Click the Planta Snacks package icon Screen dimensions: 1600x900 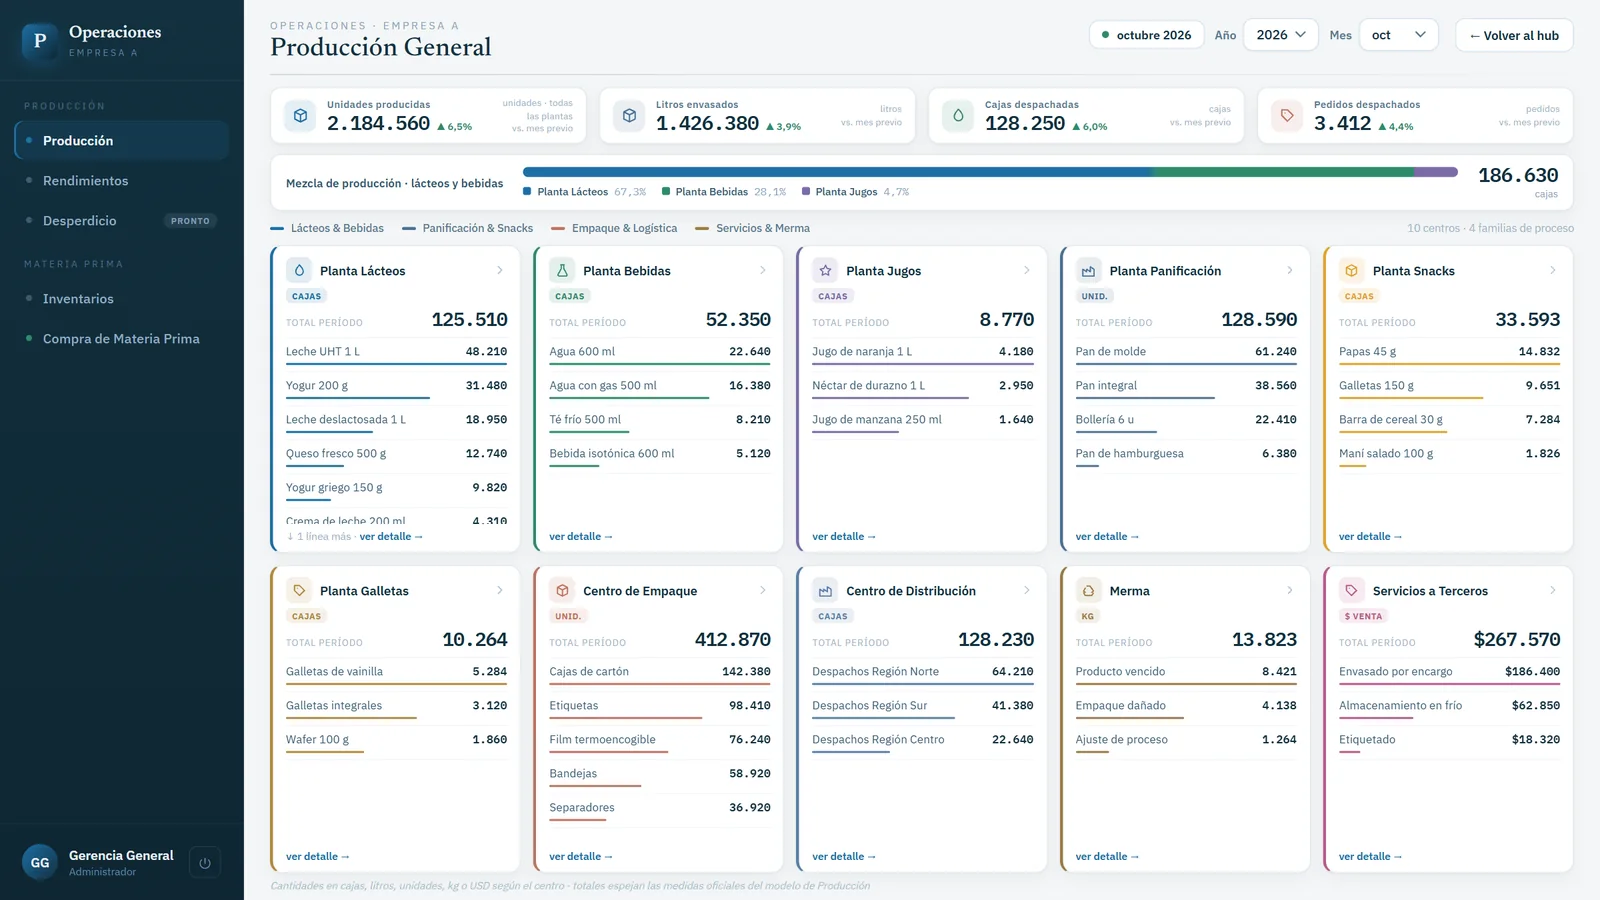[1351, 270]
